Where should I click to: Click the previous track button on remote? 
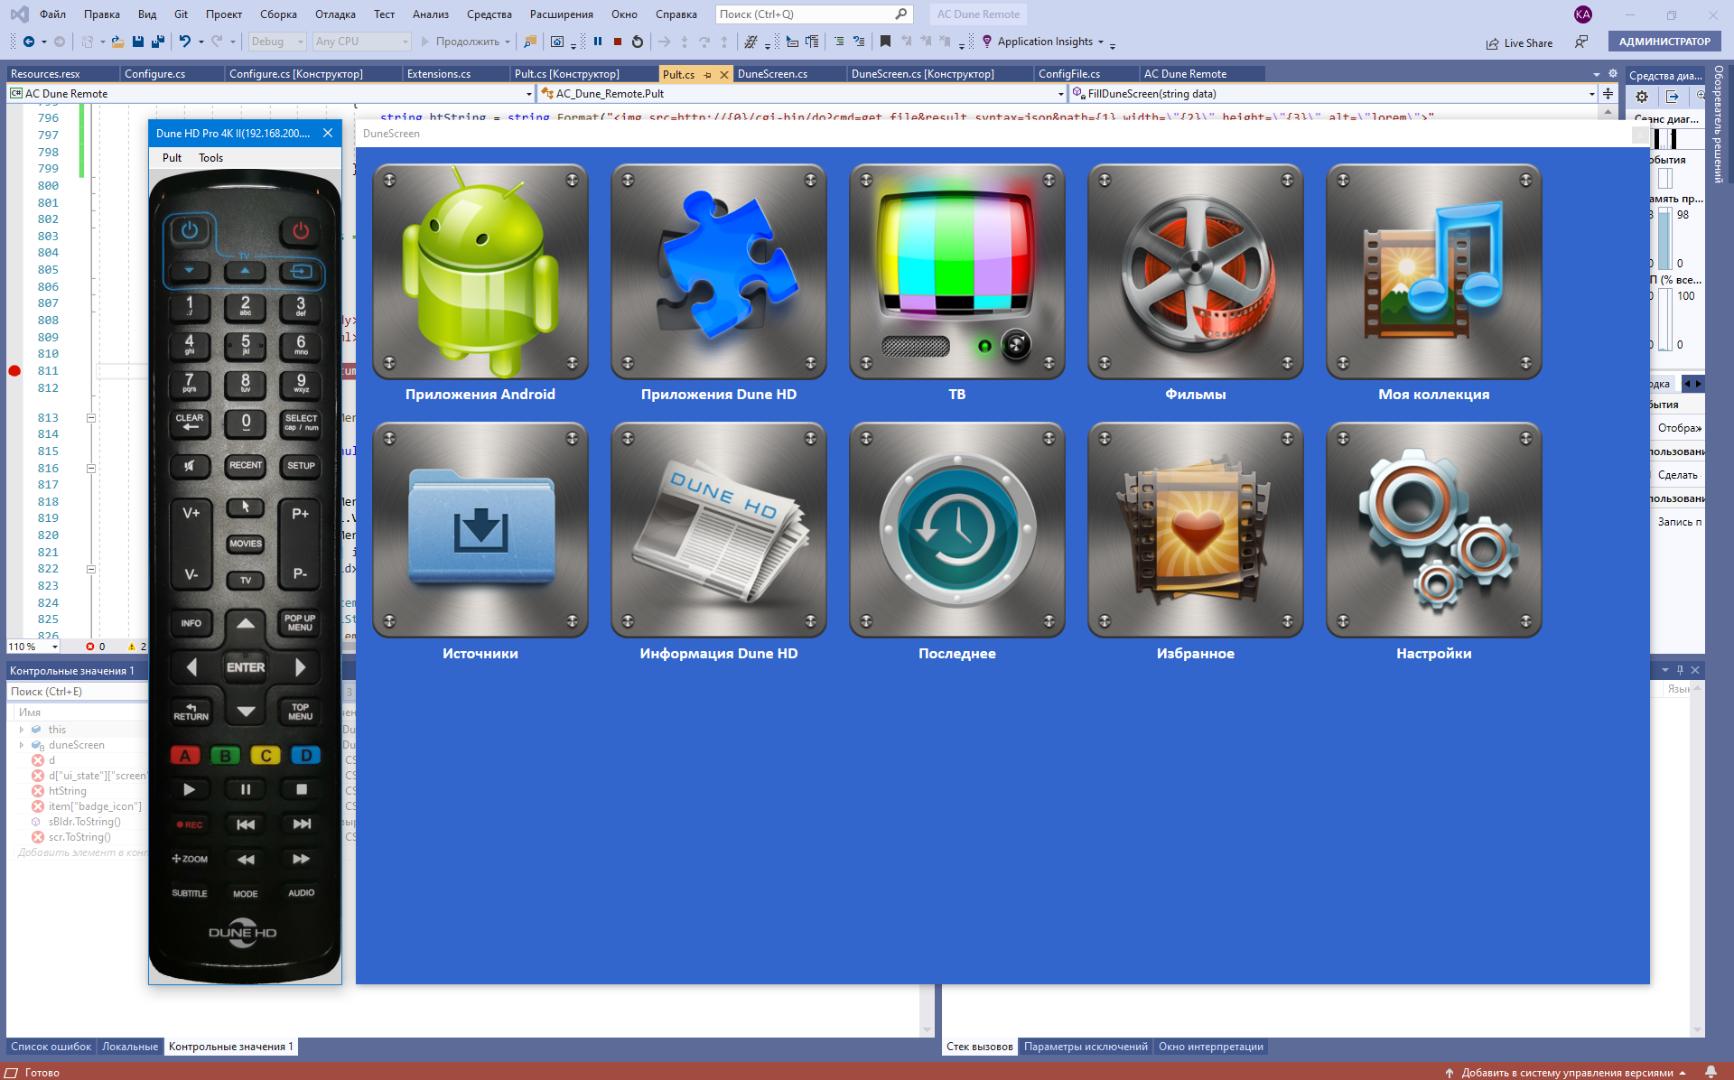pos(245,824)
